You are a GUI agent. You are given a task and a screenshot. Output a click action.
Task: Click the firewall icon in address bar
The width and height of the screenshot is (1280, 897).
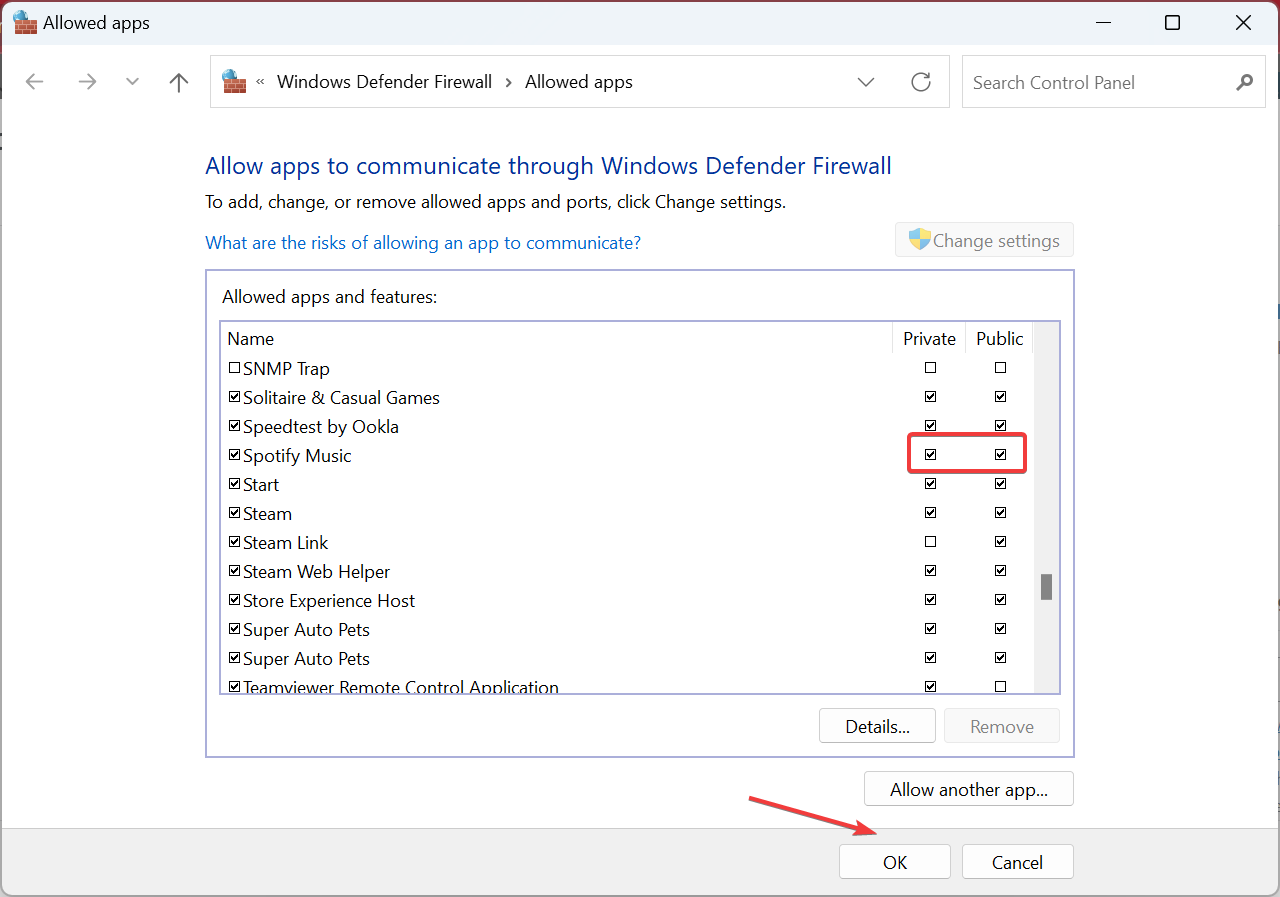(234, 81)
